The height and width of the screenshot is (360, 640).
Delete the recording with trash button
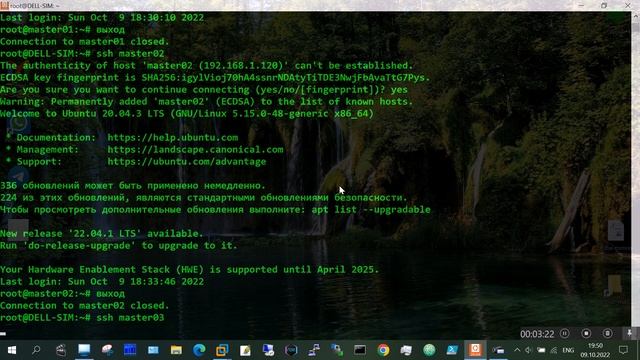607,333
